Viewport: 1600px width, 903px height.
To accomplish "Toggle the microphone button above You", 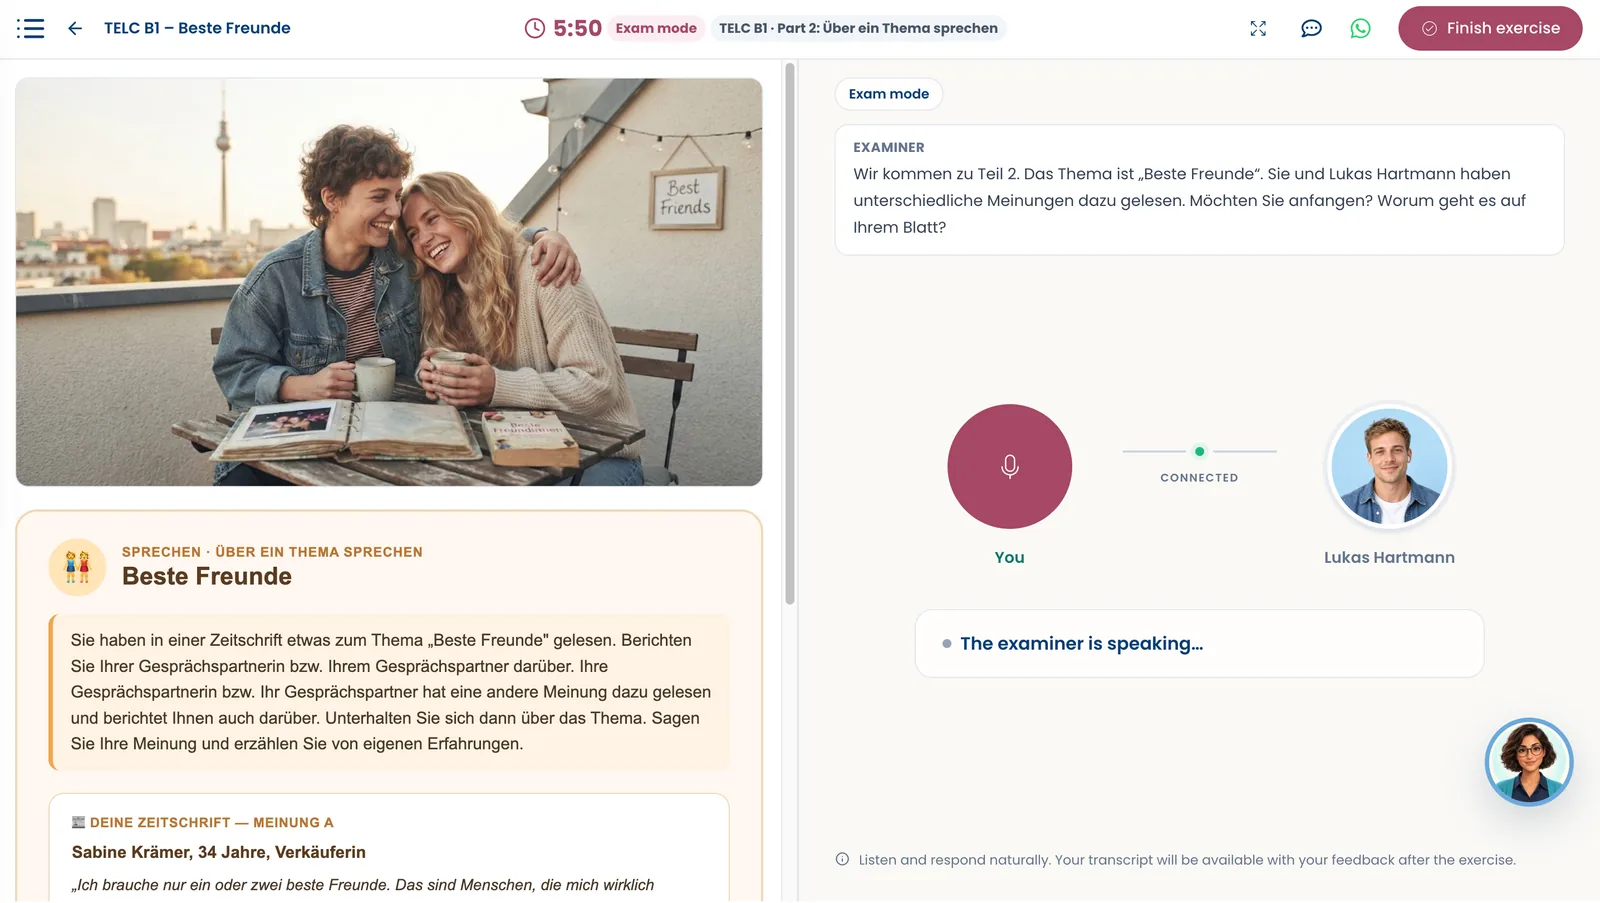I will (x=1009, y=466).
